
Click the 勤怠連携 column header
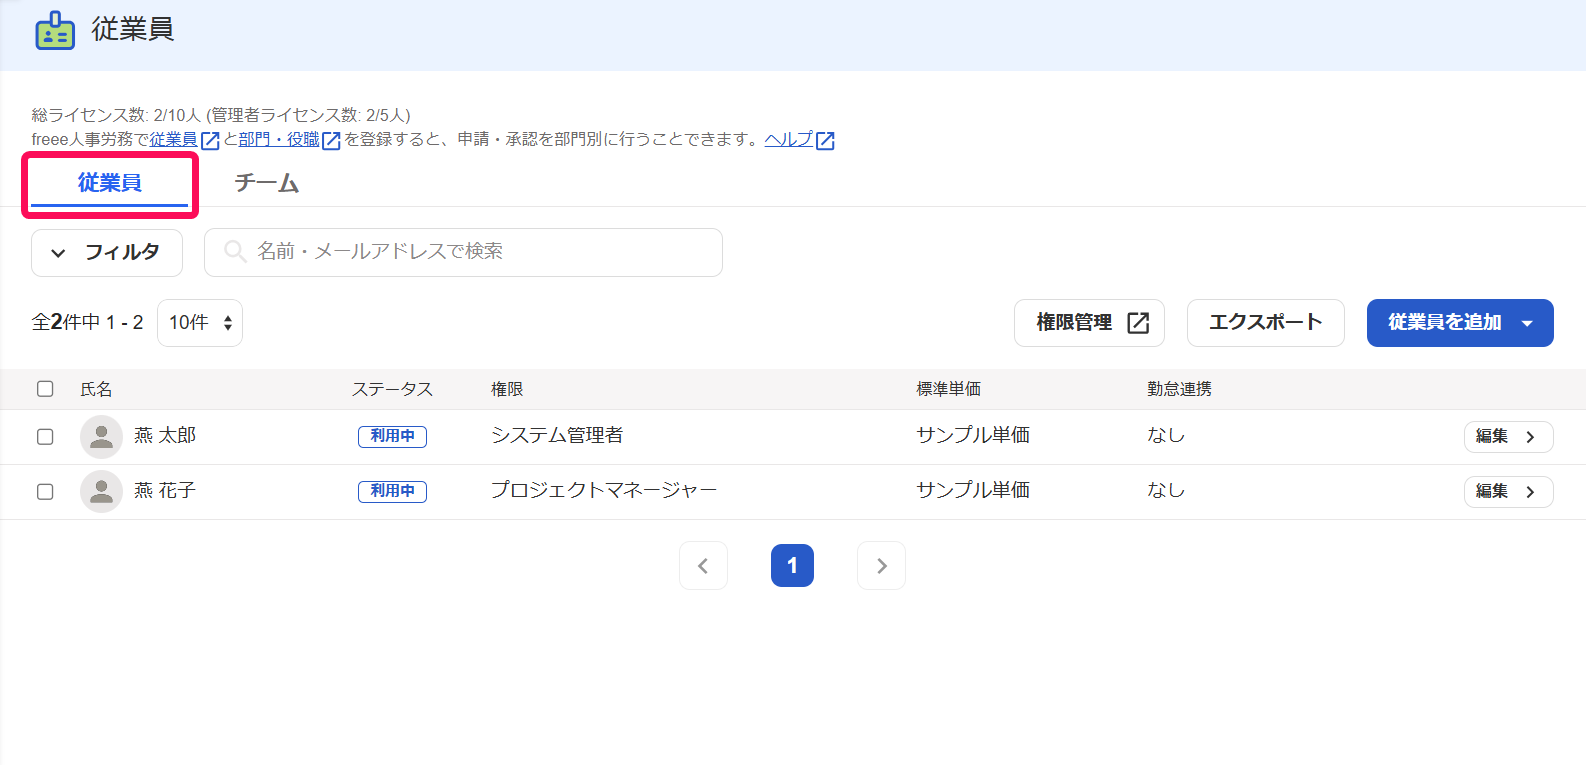(x=1180, y=389)
